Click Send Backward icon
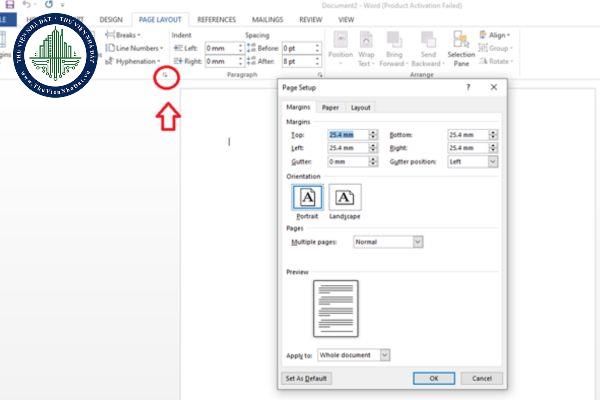Viewport: 600px width, 400px height. [429, 44]
